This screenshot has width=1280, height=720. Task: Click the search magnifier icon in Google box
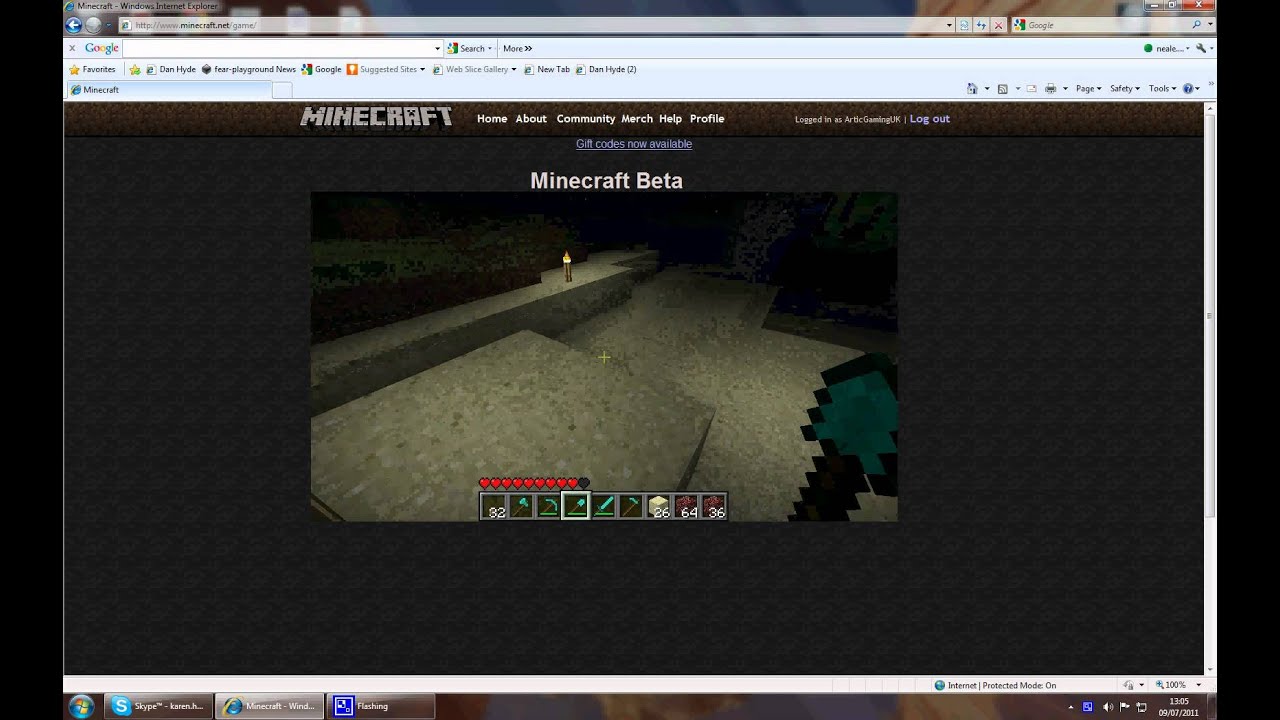click(1197, 25)
